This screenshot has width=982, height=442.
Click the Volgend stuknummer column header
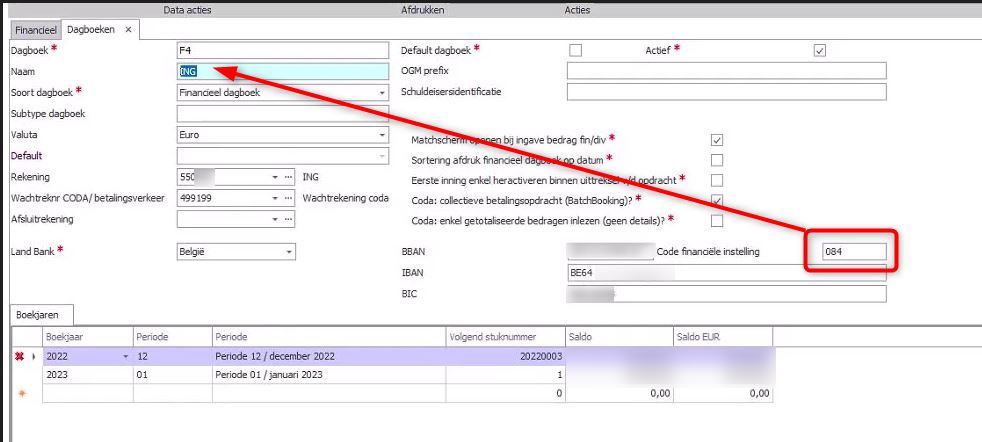point(505,337)
